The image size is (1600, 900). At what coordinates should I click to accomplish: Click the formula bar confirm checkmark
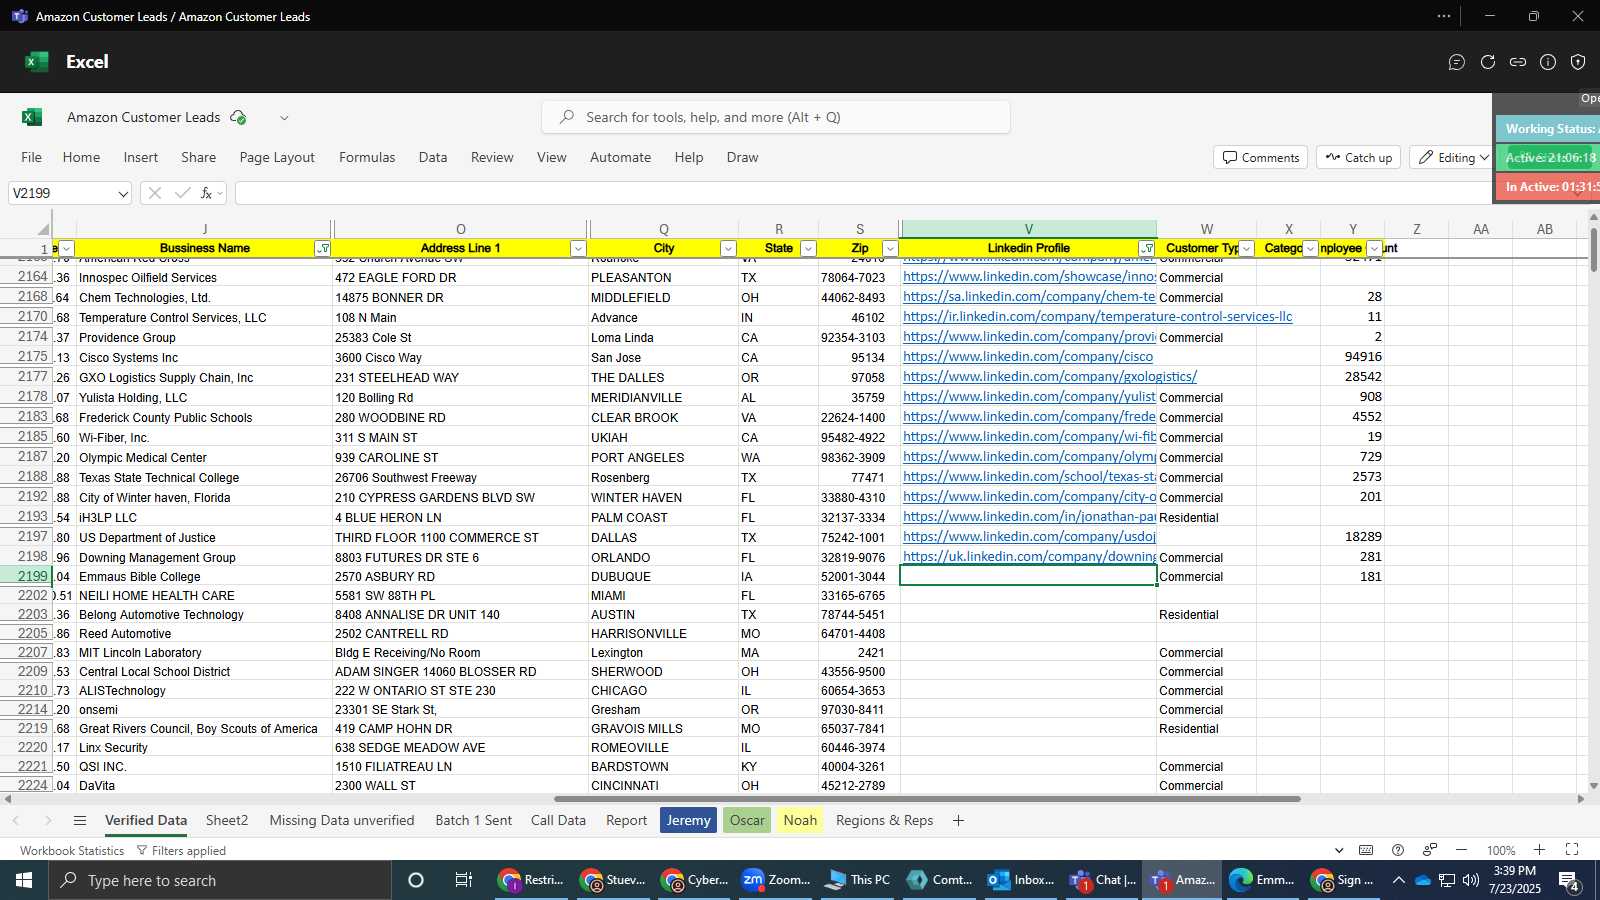(182, 193)
